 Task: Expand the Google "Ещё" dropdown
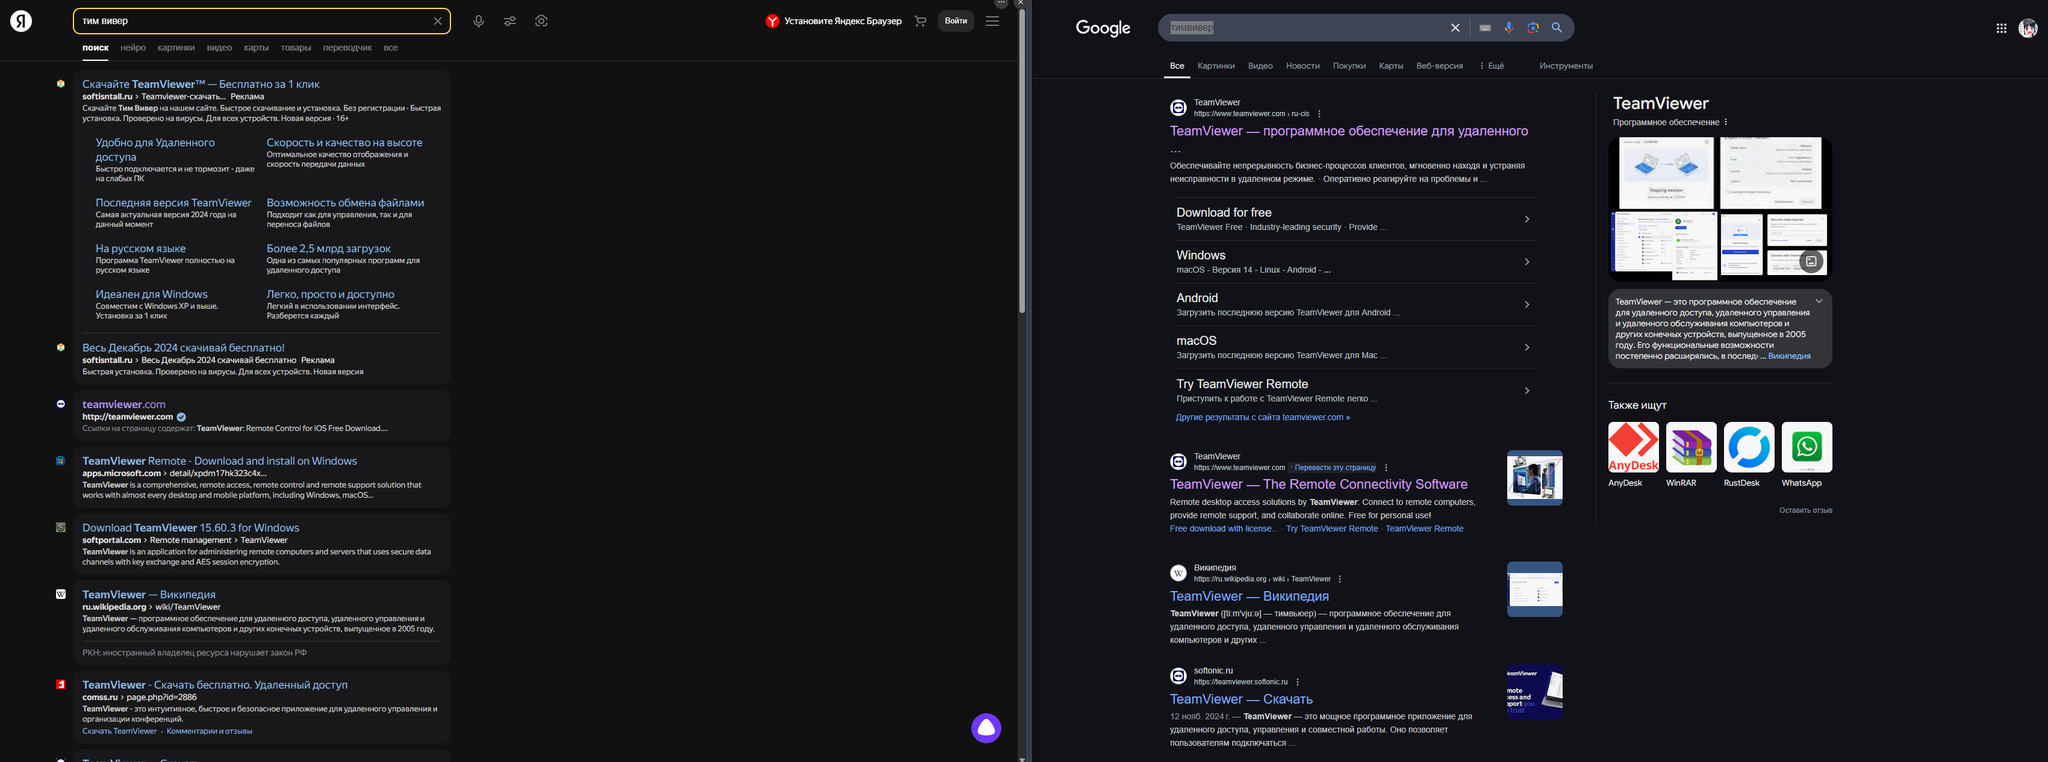[1491, 66]
